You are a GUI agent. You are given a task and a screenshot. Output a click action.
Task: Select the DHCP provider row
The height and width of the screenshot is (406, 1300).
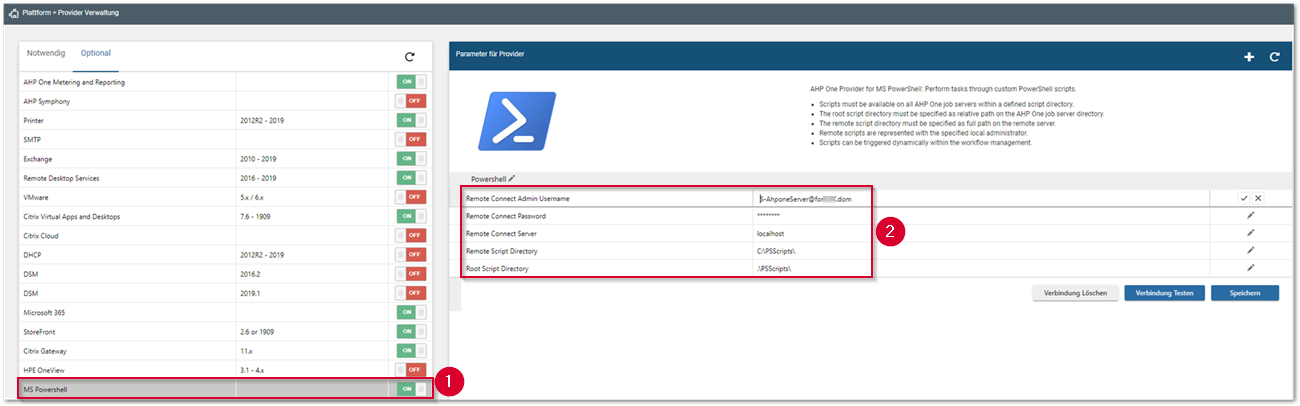[x=227, y=255]
